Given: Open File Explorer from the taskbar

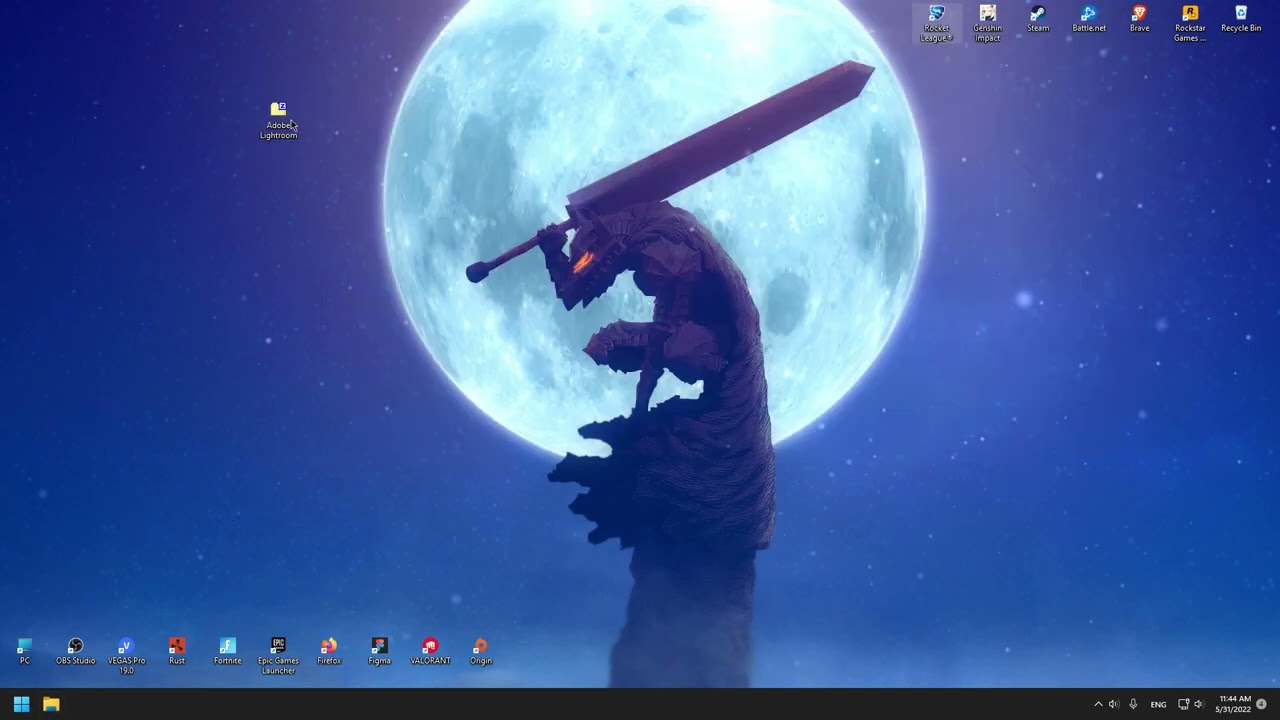Looking at the screenshot, I should pyautogui.click(x=51, y=704).
